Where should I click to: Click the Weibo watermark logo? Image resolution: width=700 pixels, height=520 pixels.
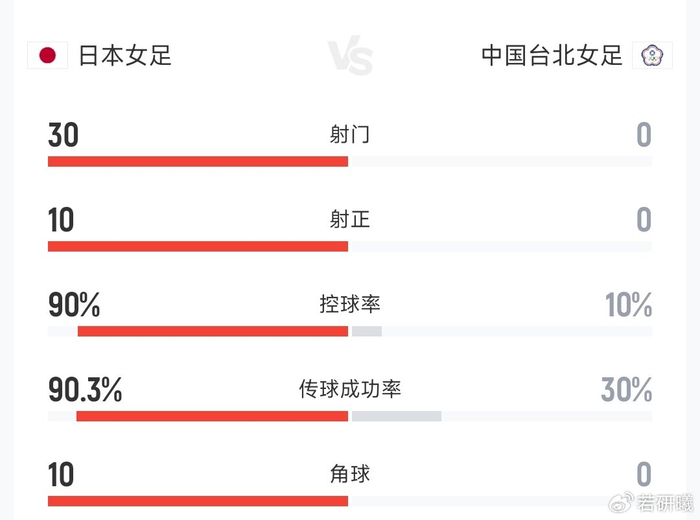click(622, 501)
